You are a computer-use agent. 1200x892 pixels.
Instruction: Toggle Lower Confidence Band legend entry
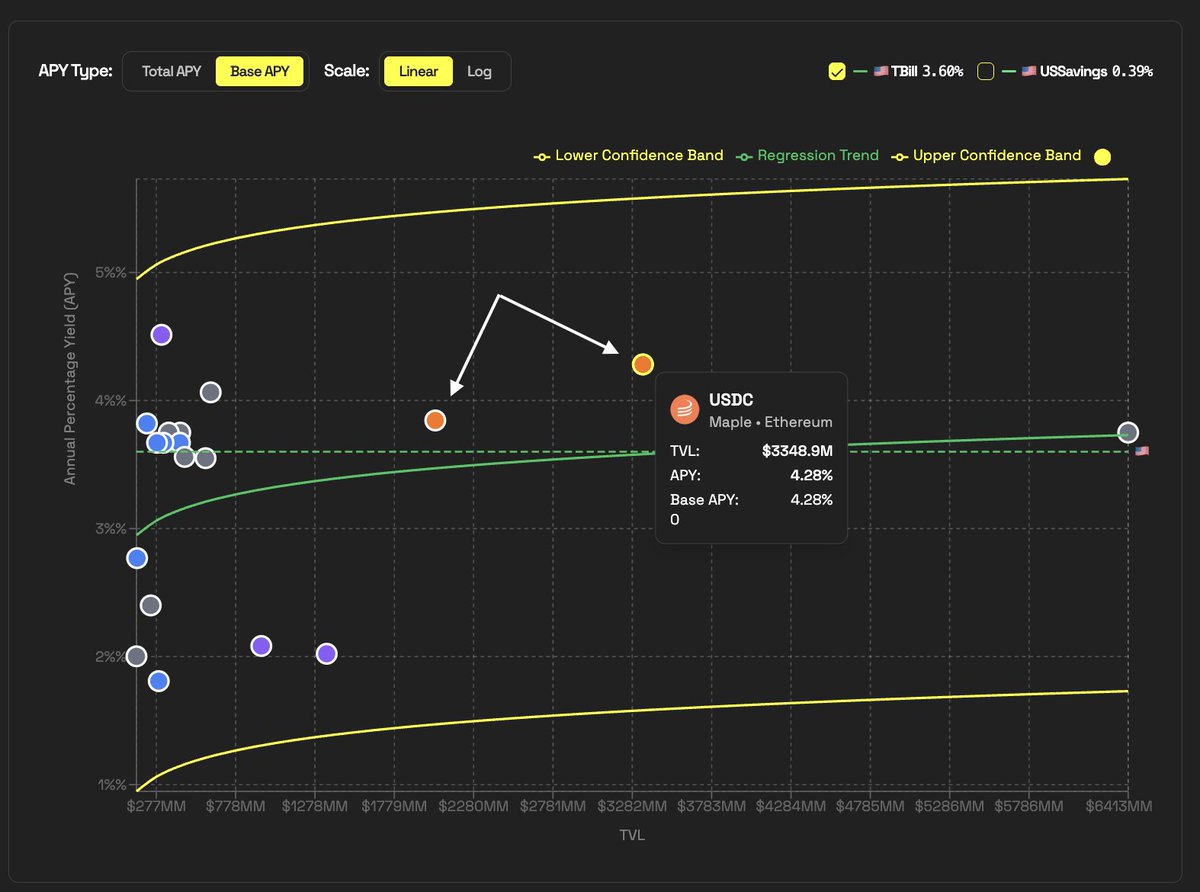(x=629, y=156)
